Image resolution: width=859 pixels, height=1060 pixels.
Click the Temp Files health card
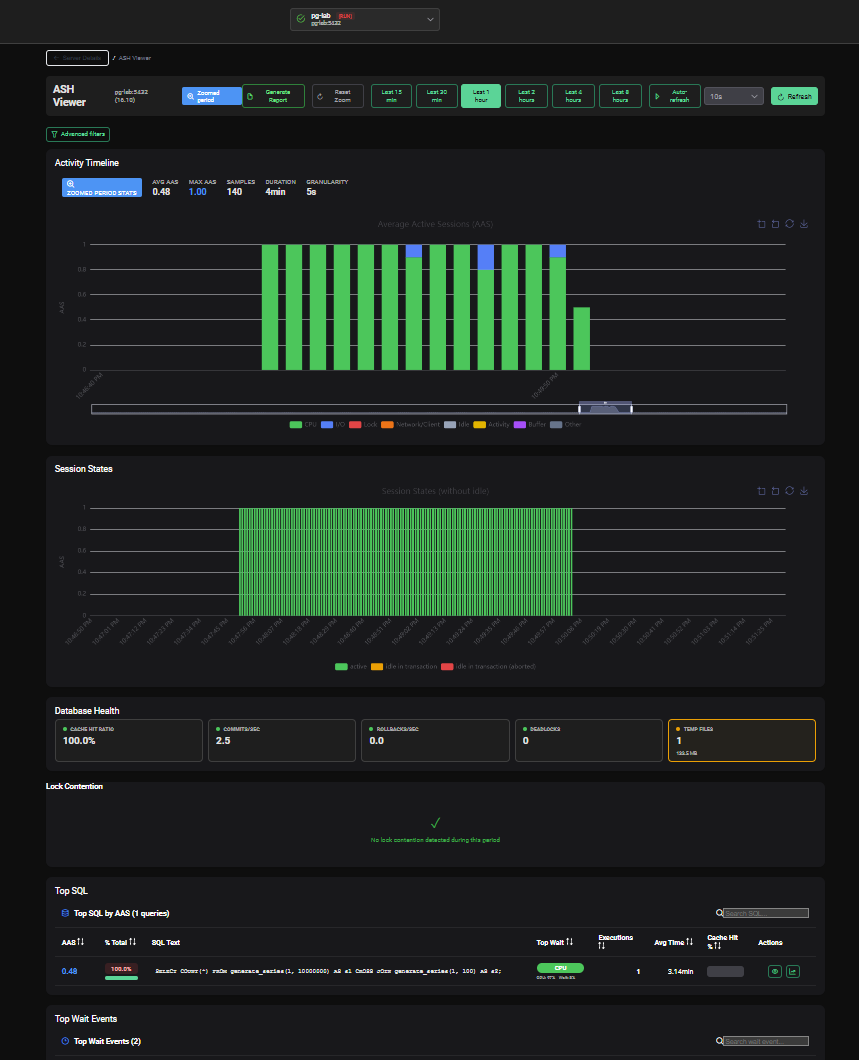pos(741,740)
